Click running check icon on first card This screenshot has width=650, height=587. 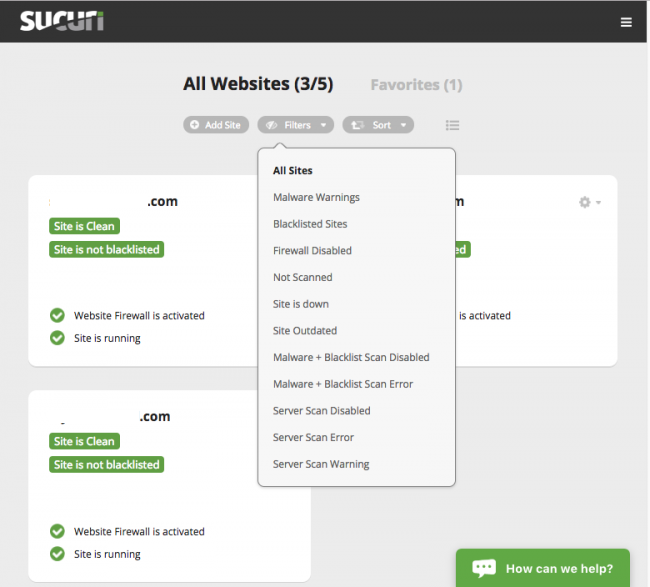click(x=57, y=338)
